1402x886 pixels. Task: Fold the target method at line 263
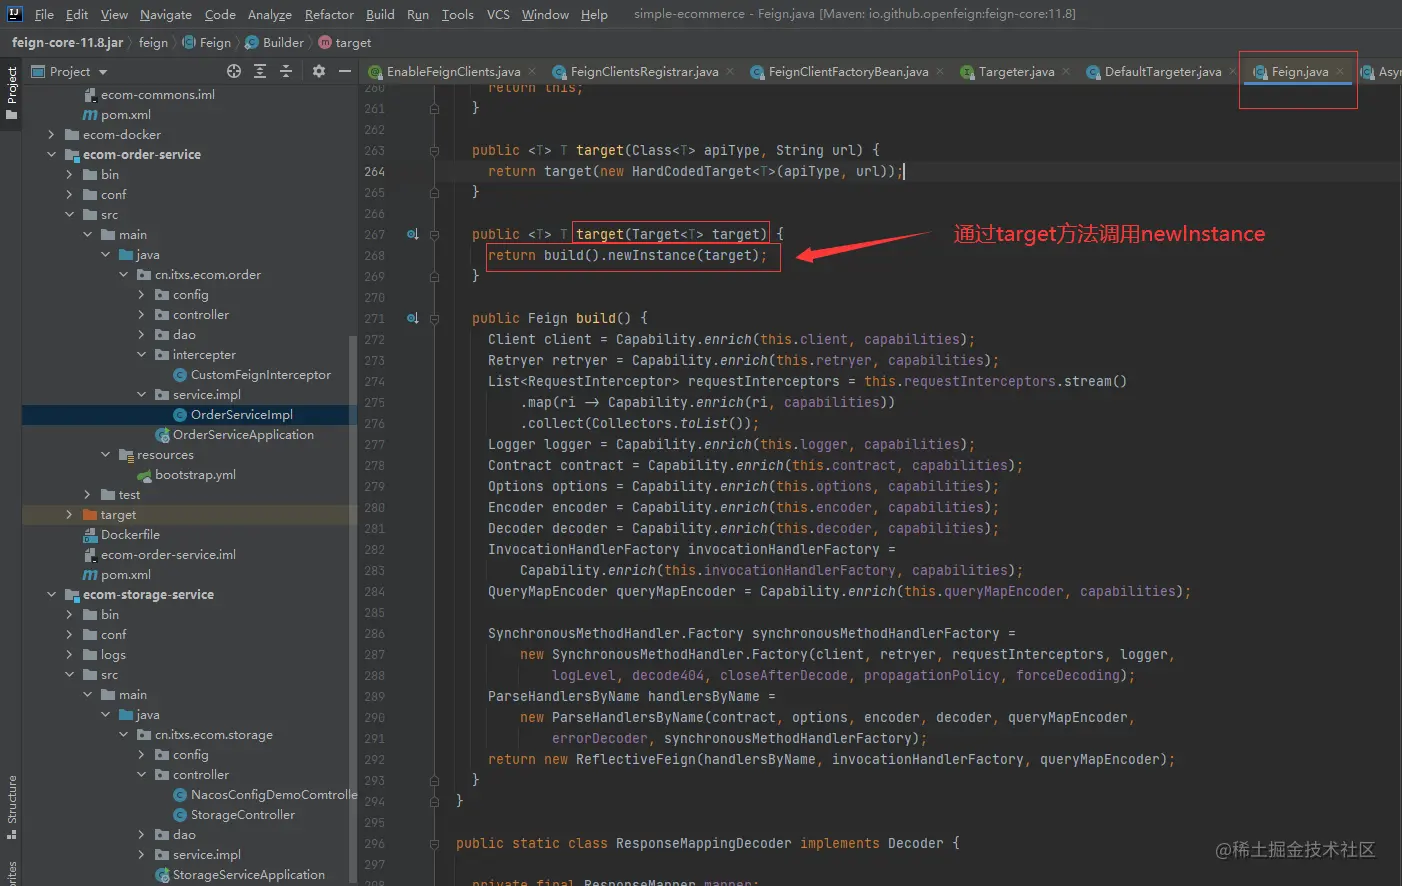[x=434, y=151]
